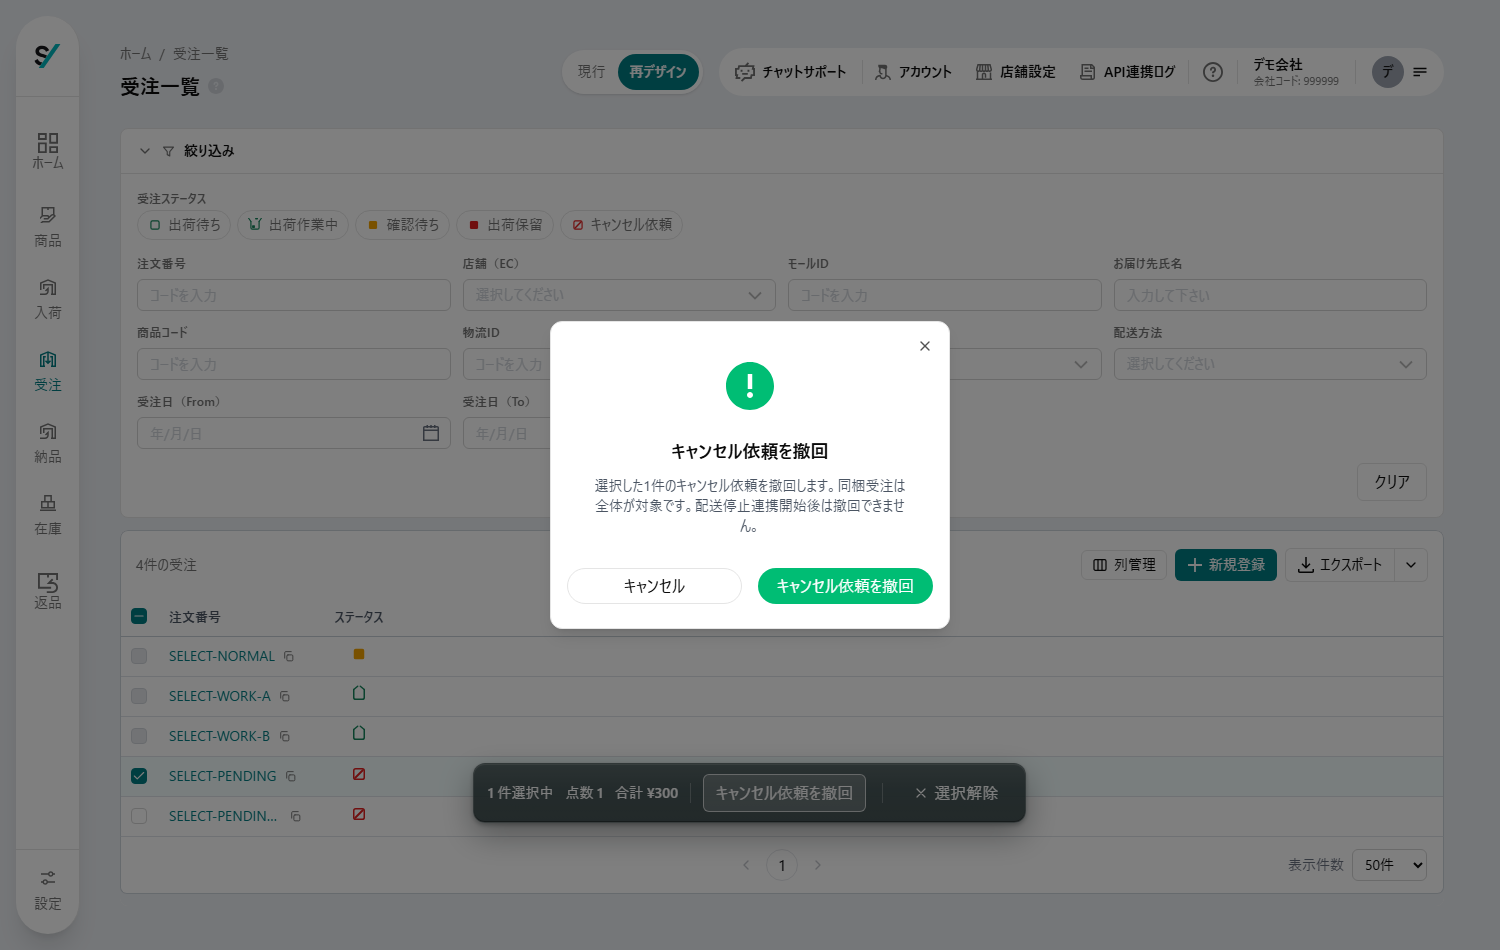
Task: Switch to 再デザイン tab
Action: [x=658, y=72]
